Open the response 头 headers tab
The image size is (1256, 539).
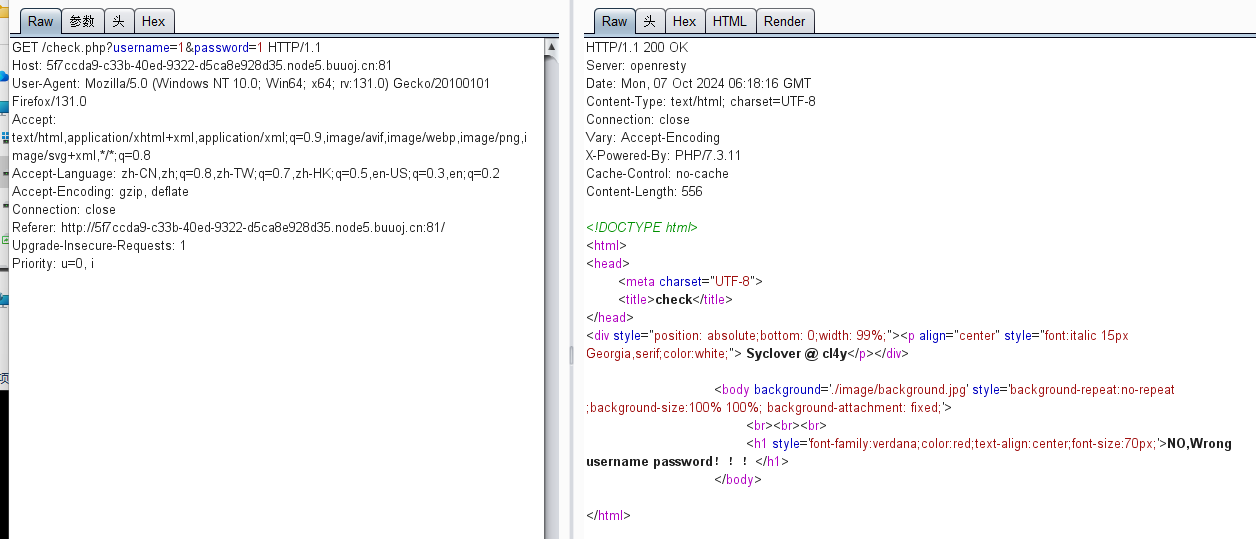(x=650, y=21)
